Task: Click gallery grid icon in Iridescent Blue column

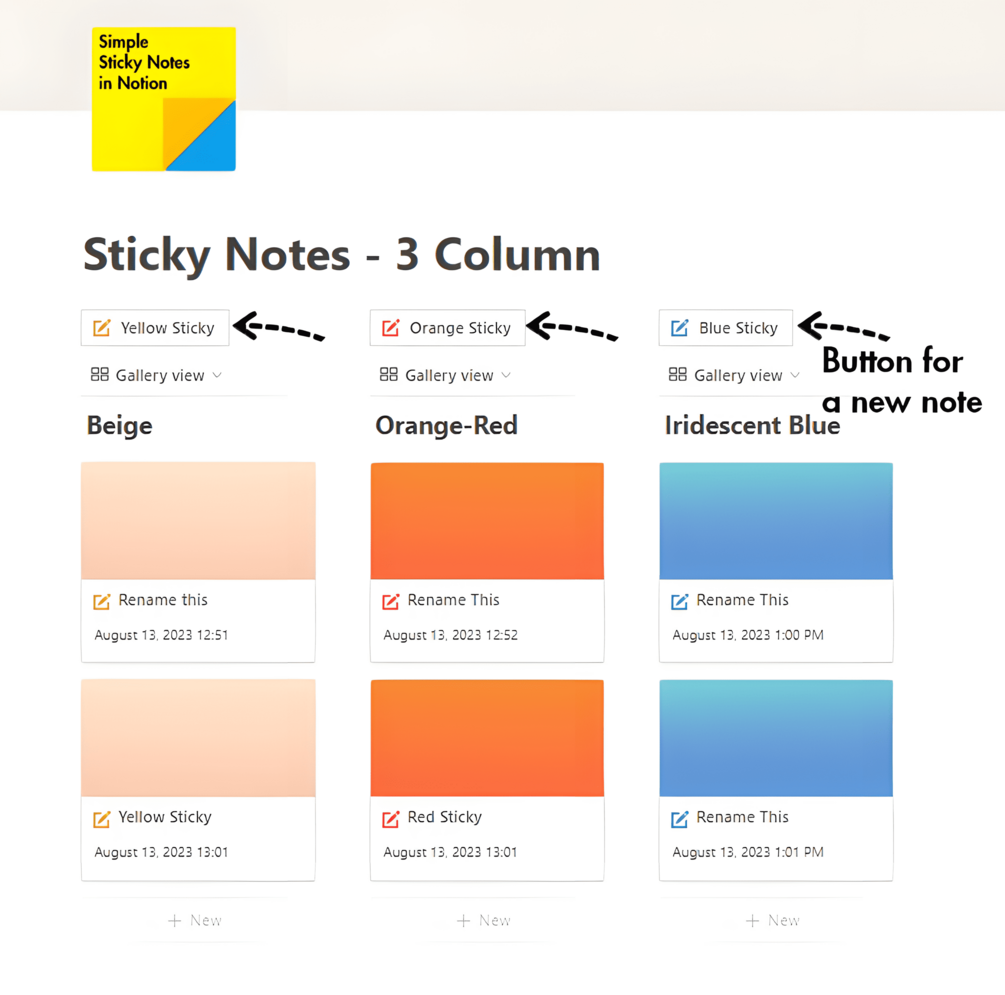Action: coord(678,375)
